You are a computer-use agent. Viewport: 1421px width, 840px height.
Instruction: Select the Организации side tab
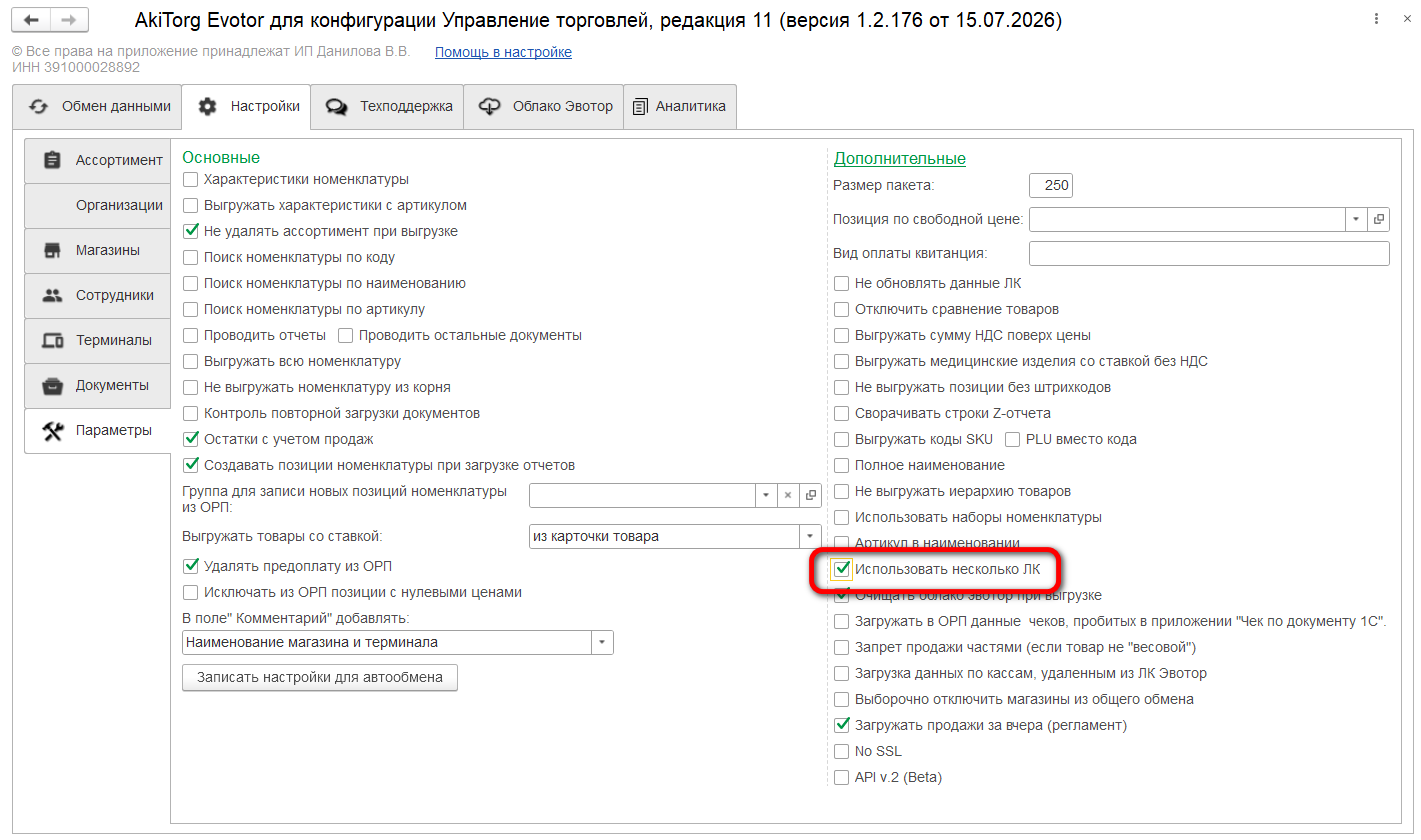pyautogui.click(x=97, y=205)
